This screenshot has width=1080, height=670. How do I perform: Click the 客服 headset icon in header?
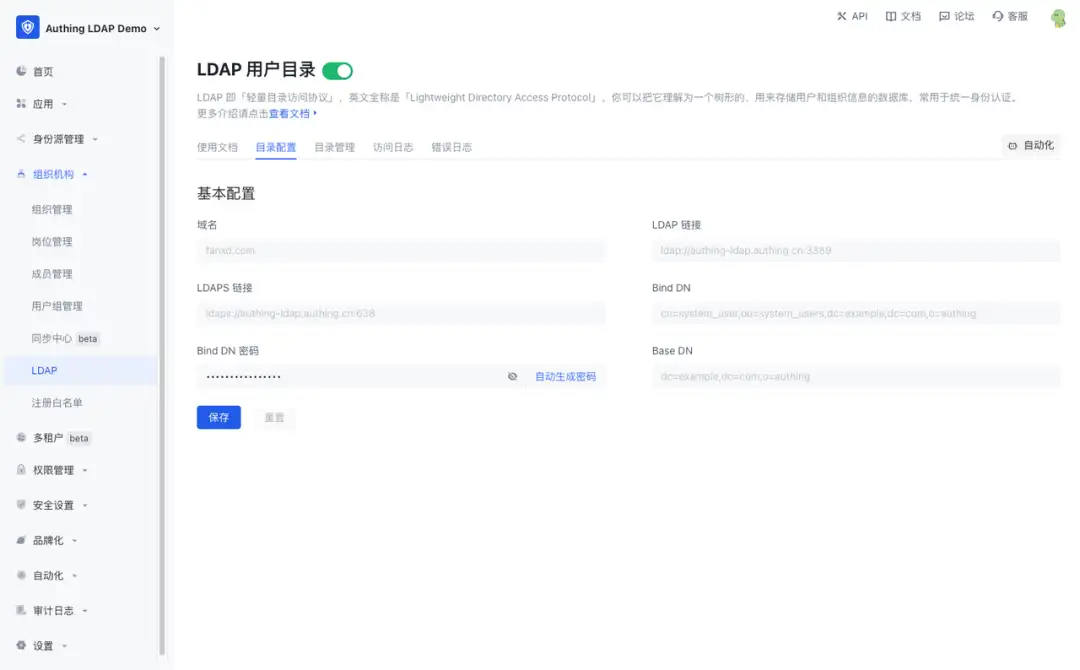click(997, 16)
